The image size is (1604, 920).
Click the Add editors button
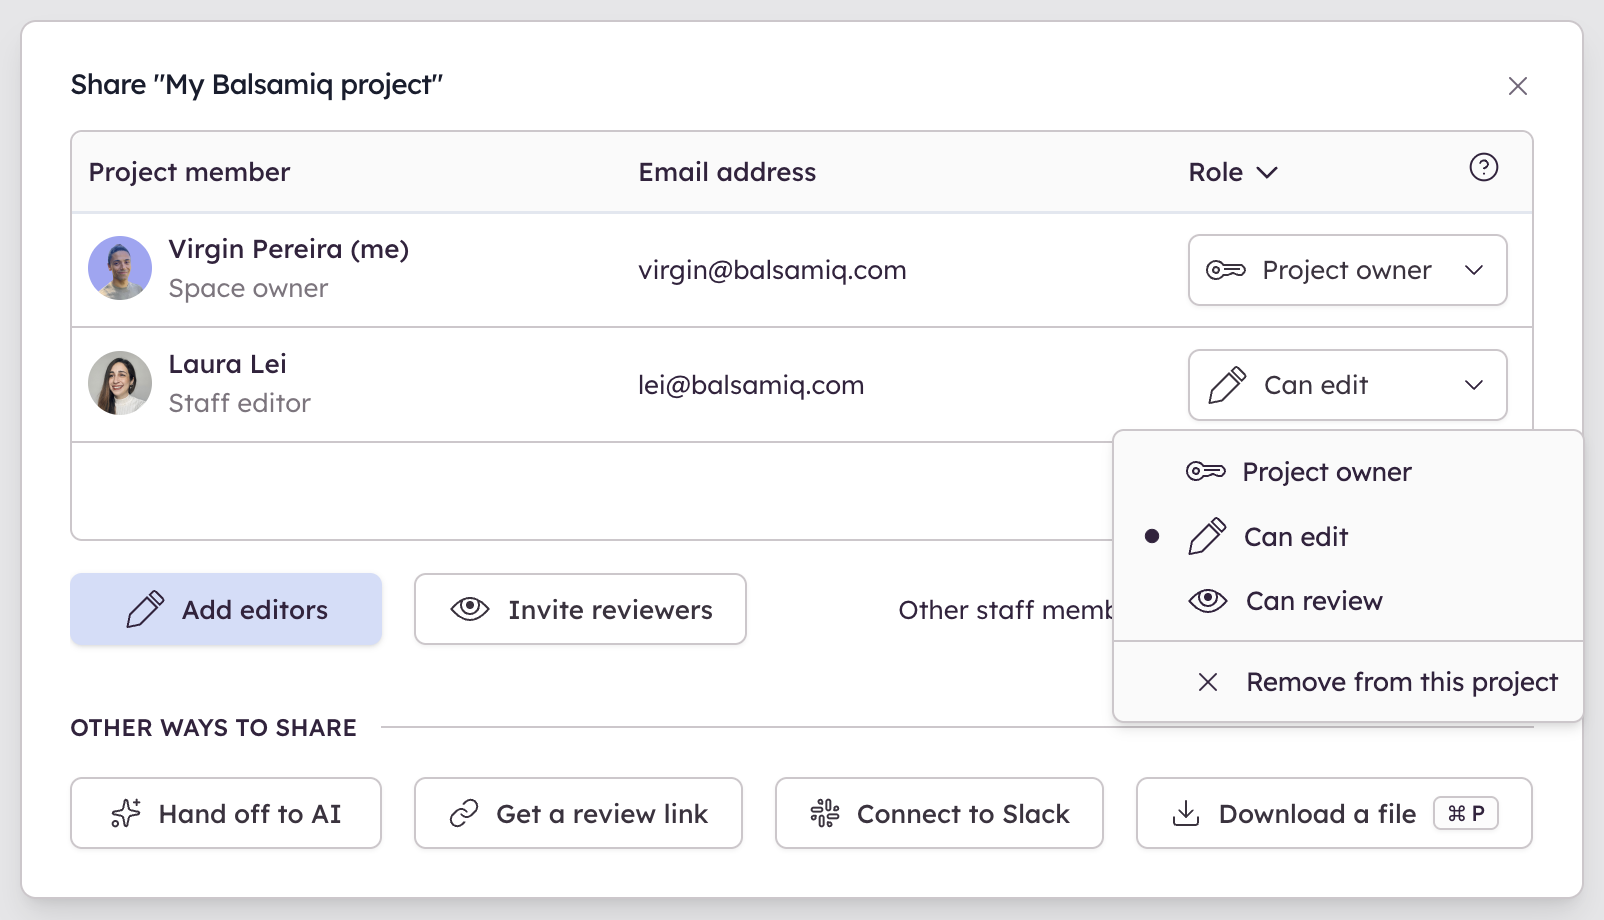(226, 609)
